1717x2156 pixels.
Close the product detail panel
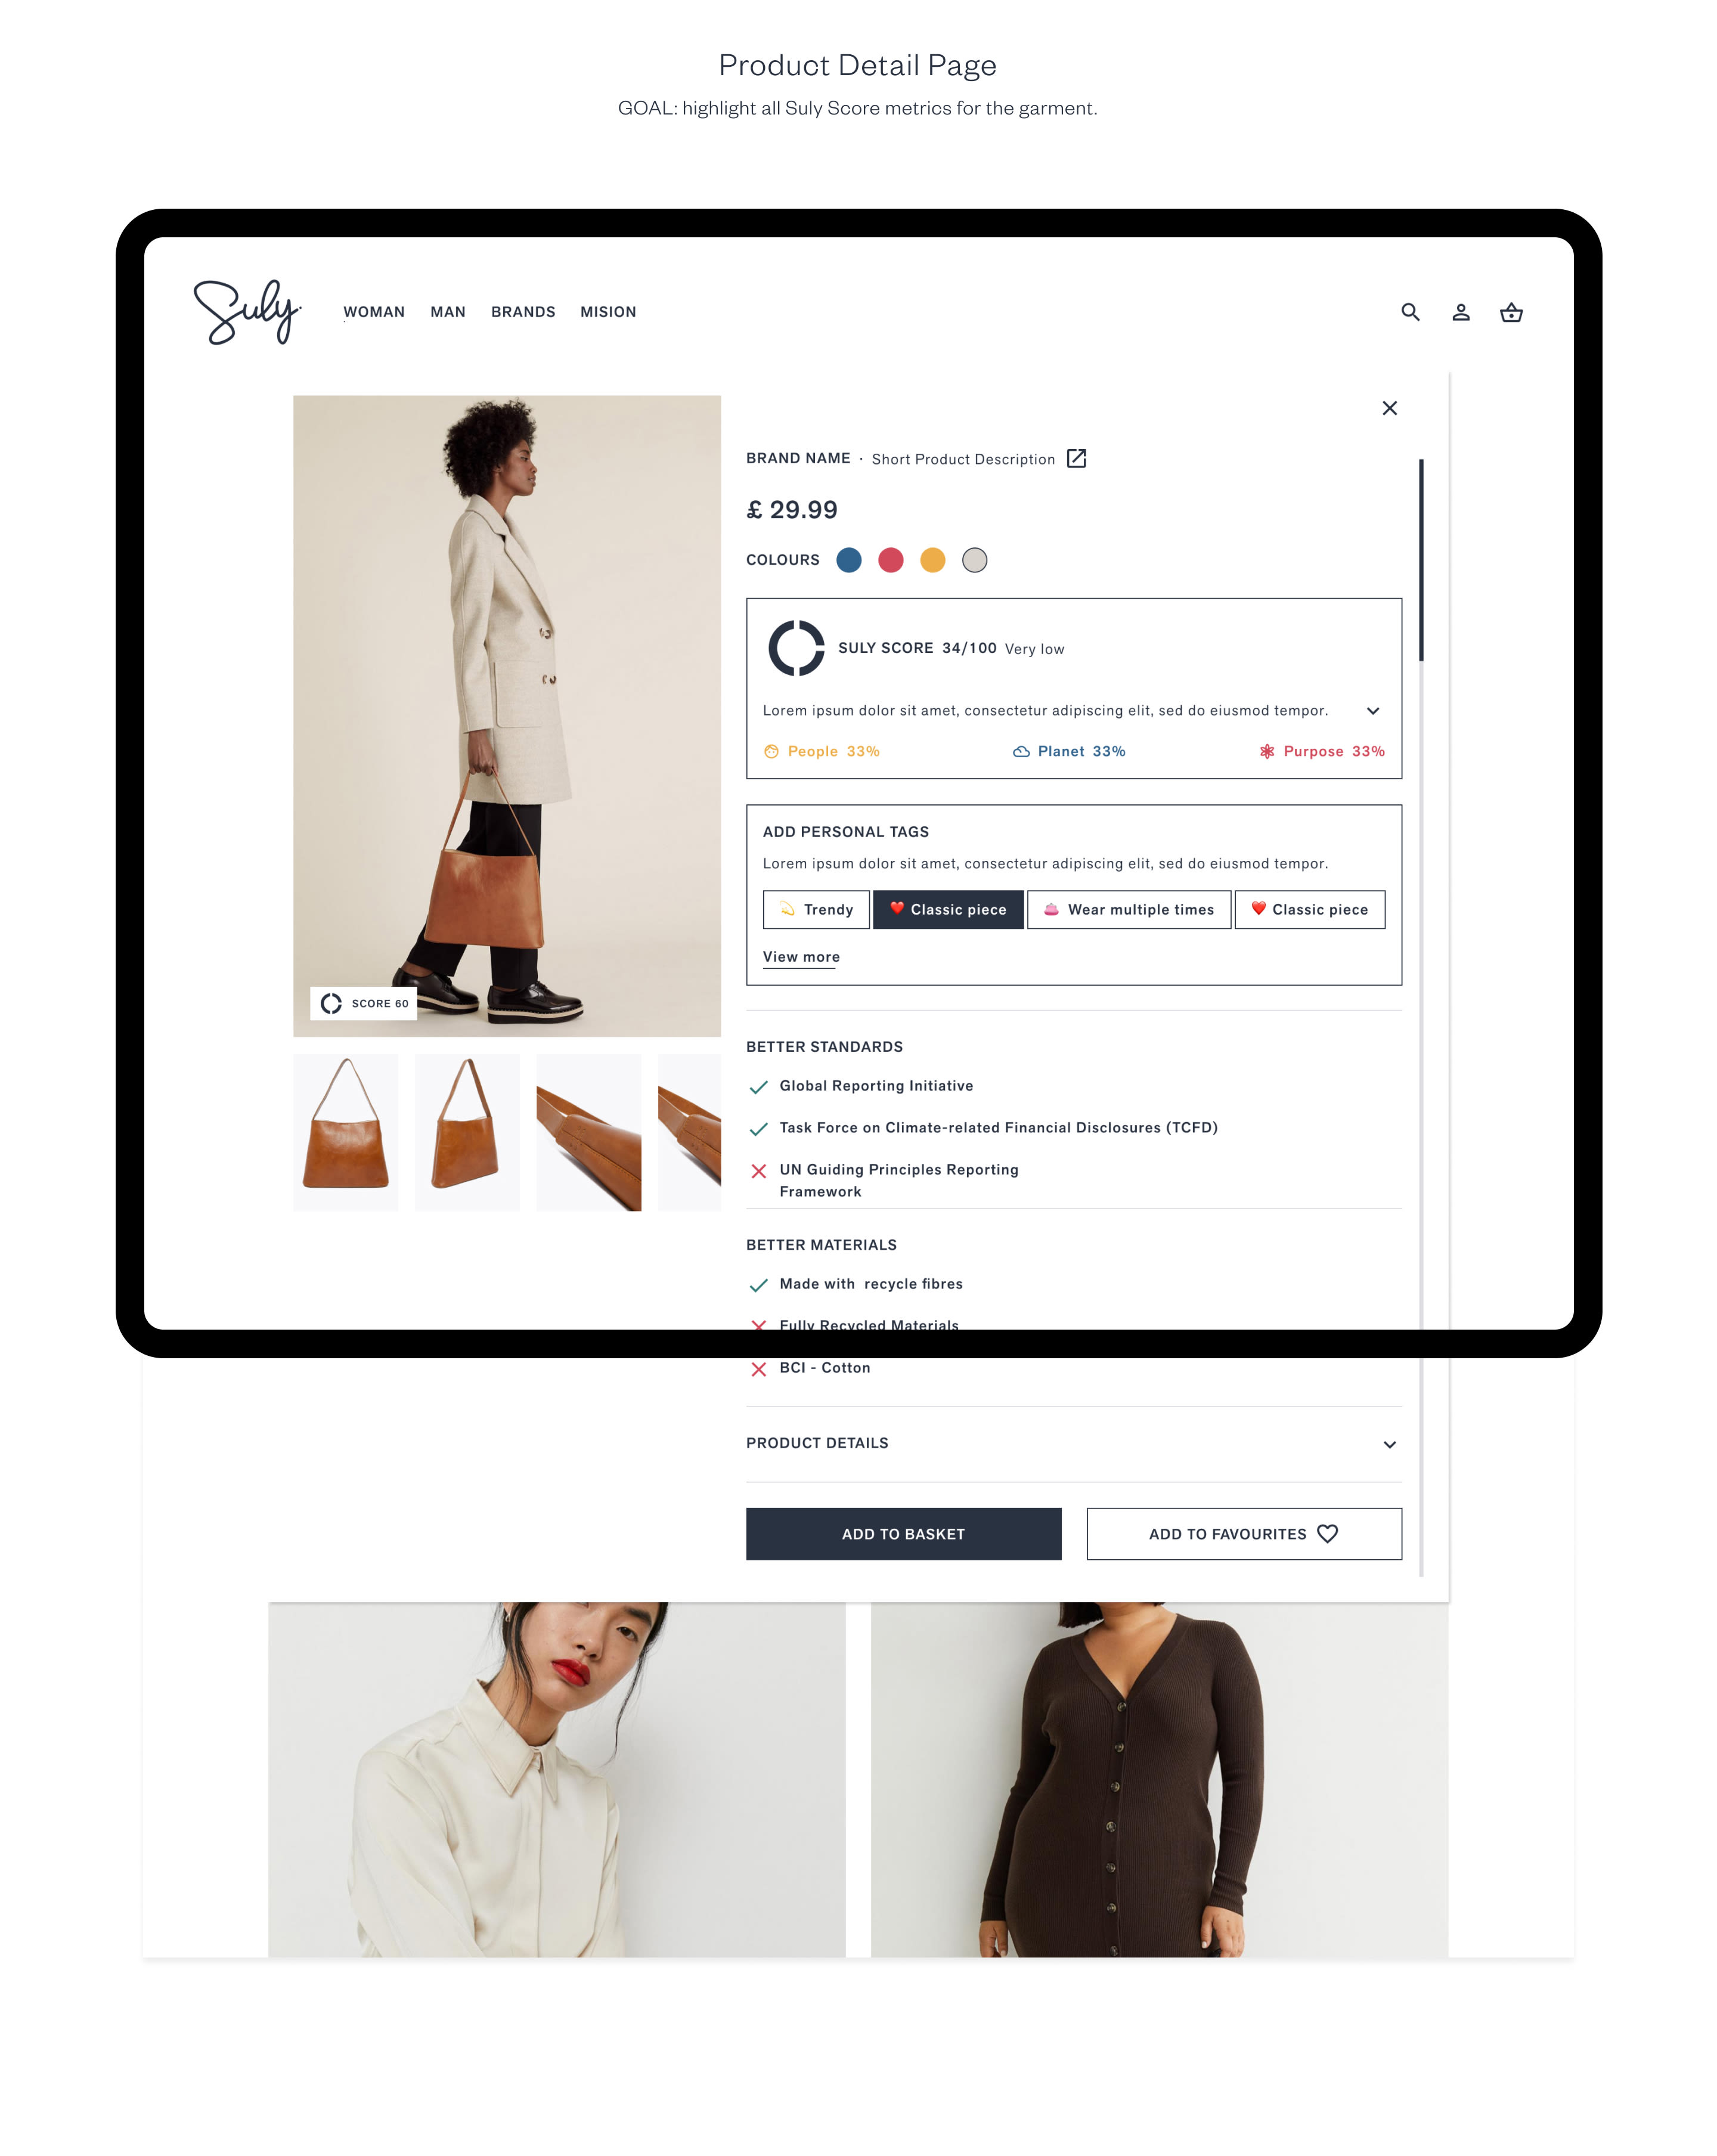pyautogui.click(x=1389, y=408)
